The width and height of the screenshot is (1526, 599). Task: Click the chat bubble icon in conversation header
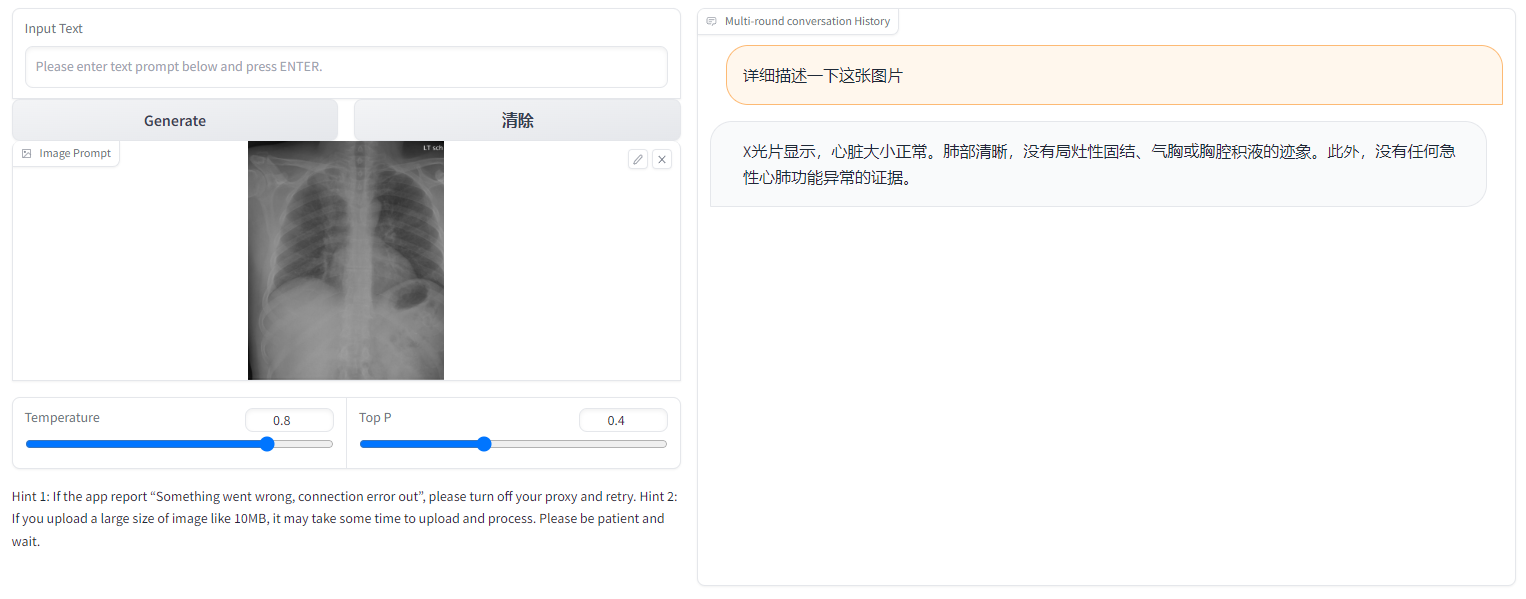click(x=711, y=21)
